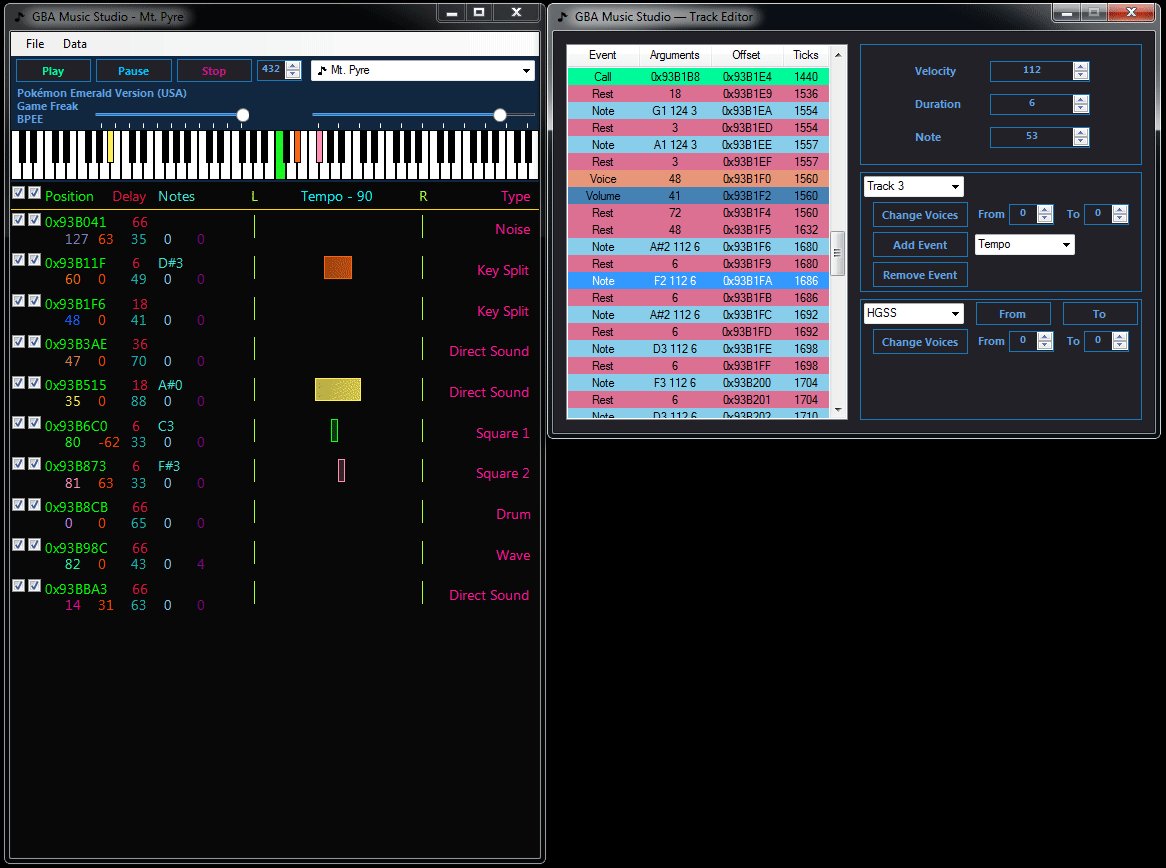The width and height of the screenshot is (1166, 868).
Task: Open the File menu
Action: pos(35,44)
